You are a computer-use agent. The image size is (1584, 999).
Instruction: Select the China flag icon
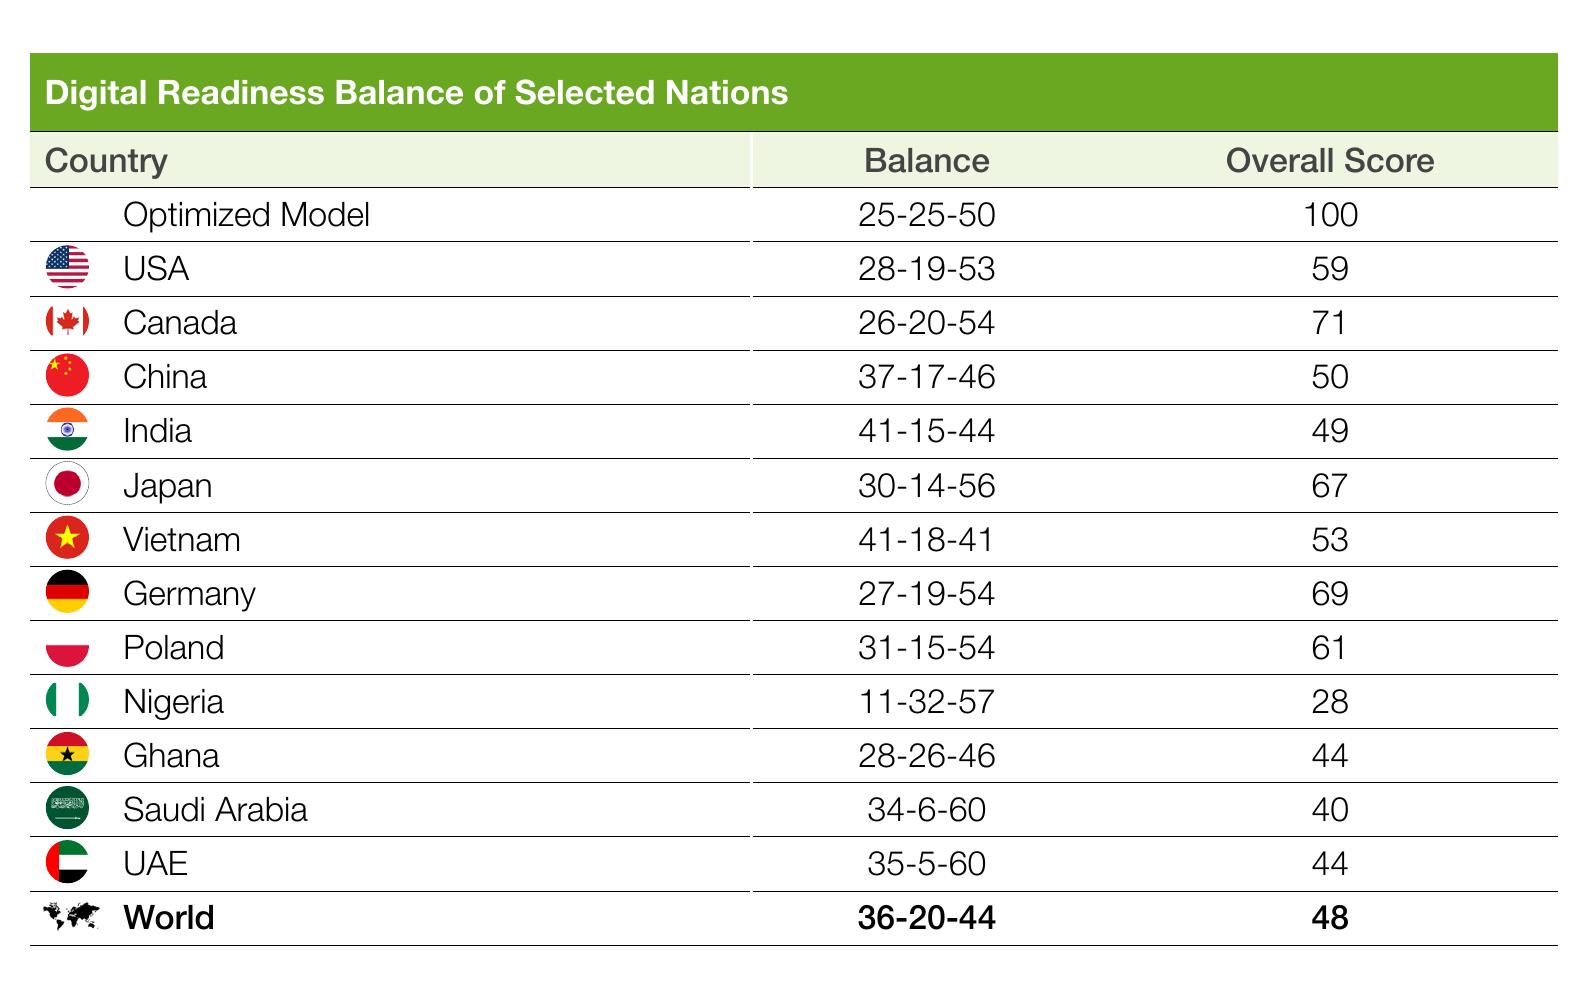pos(68,376)
